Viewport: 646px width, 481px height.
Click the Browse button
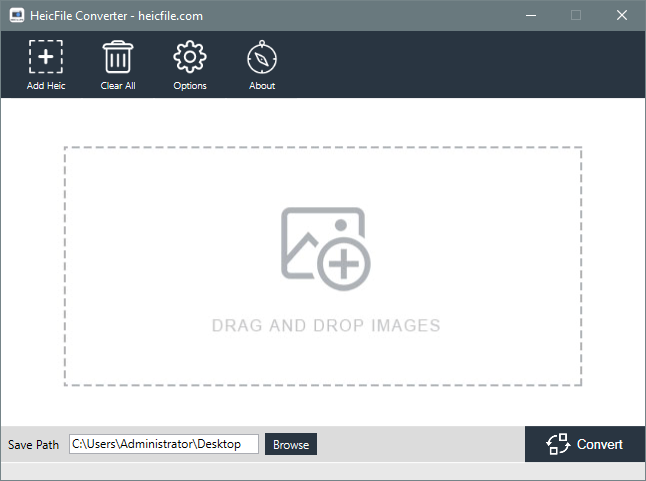coord(291,444)
